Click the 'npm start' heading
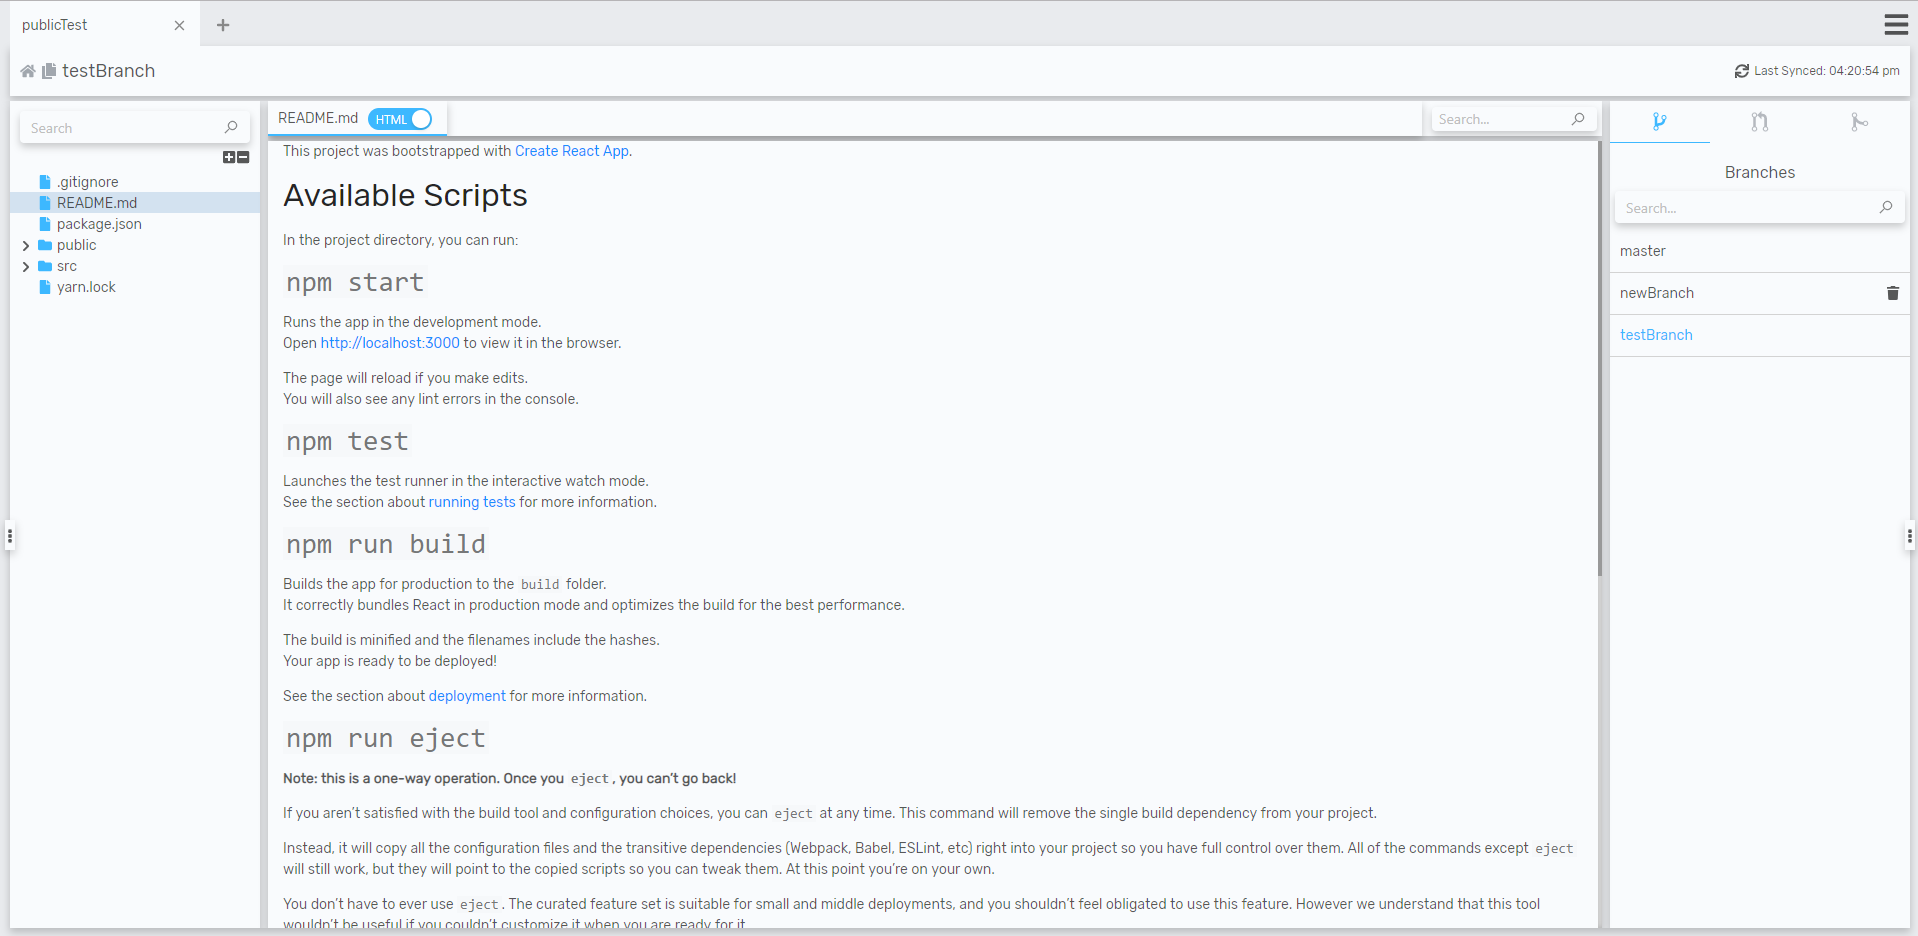This screenshot has width=1918, height=936. point(355,283)
